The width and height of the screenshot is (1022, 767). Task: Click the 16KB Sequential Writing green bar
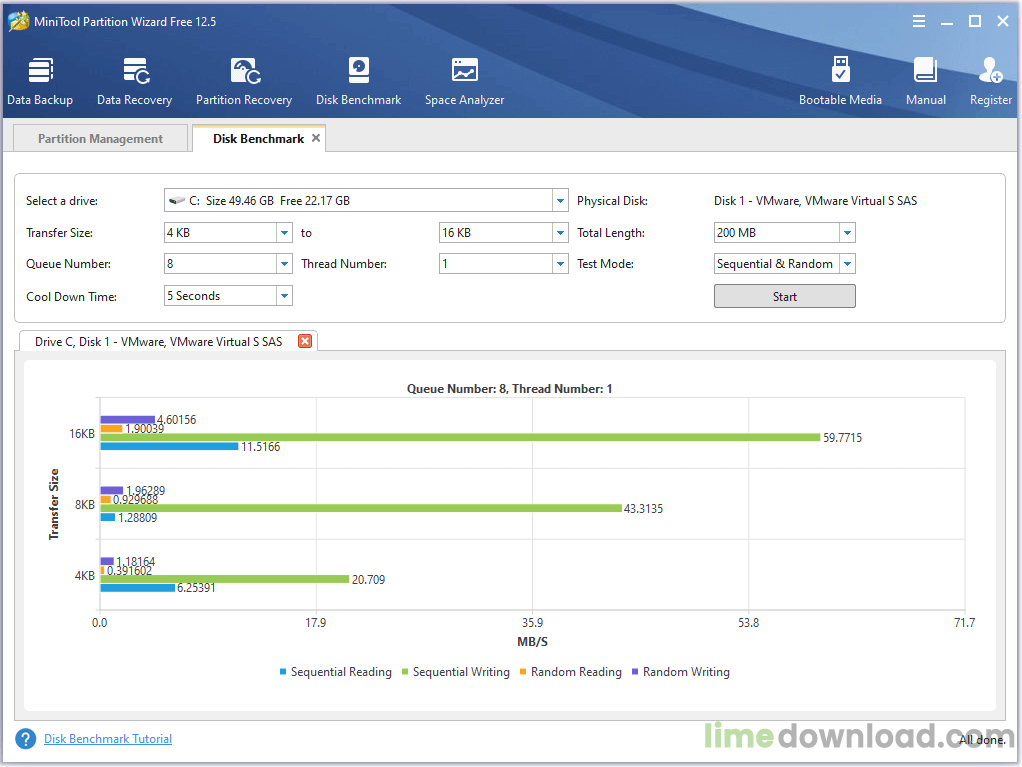coord(458,437)
